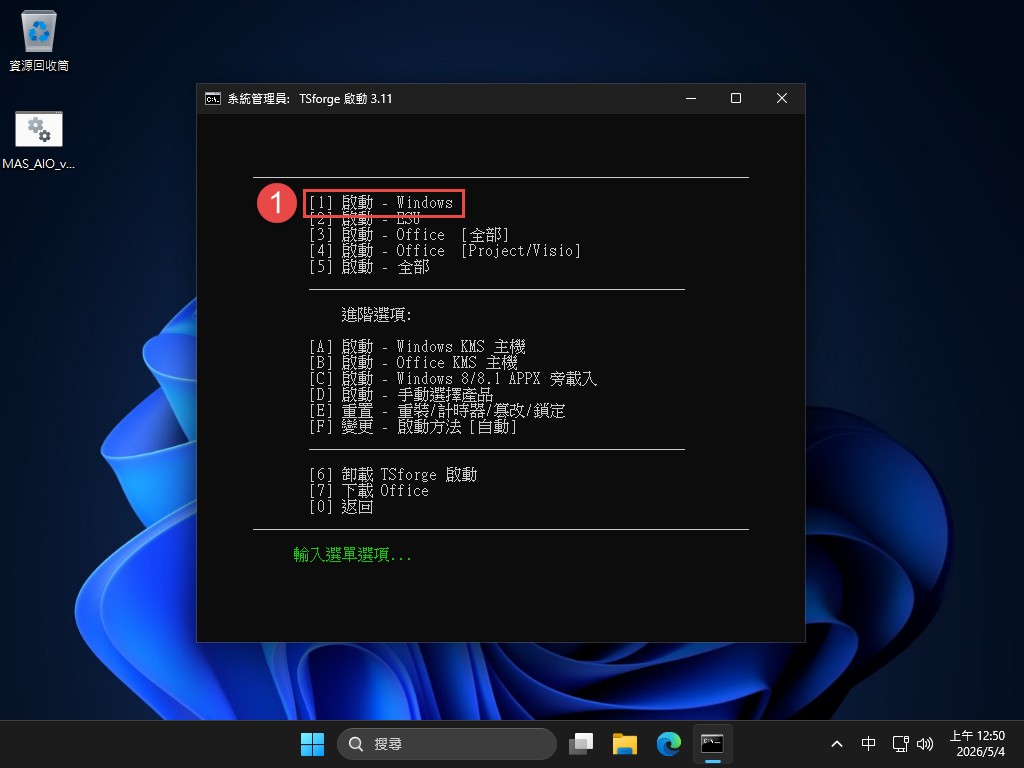1024x768 pixels.
Task: Open the Windows Start menu
Action: point(312,744)
